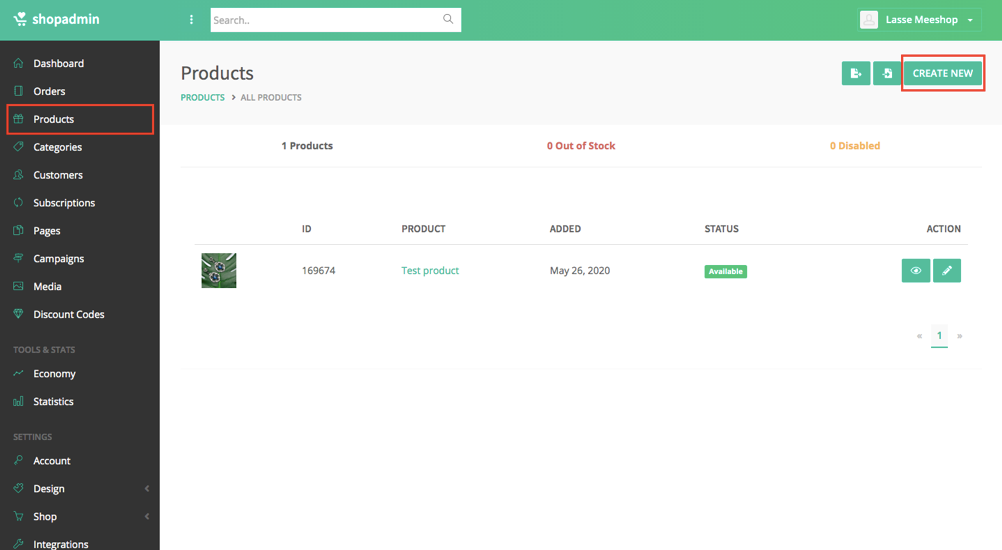This screenshot has width=1002, height=550.
Task: Click the PRODUCT column header
Action: 423,229
